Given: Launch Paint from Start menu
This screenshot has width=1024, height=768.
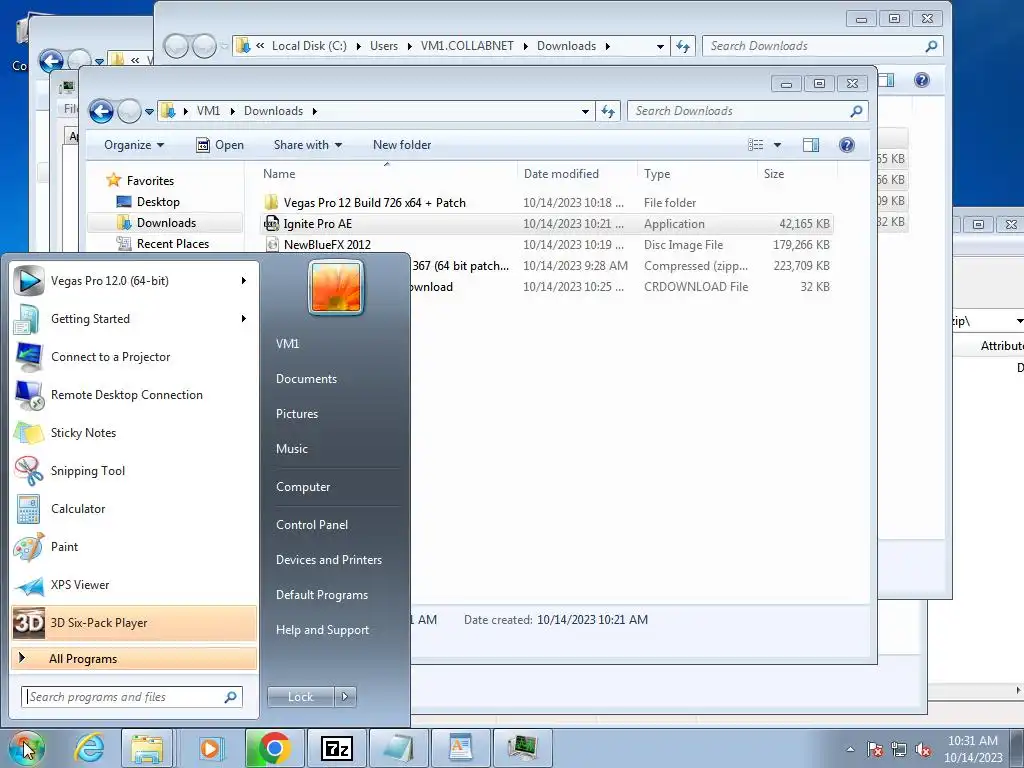Looking at the screenshot, I should tap(135, 547).
